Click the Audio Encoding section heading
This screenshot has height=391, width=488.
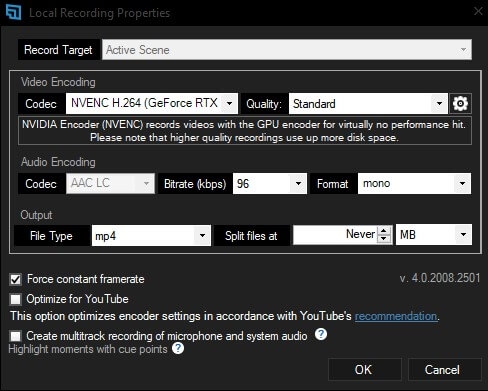point(58,162)
